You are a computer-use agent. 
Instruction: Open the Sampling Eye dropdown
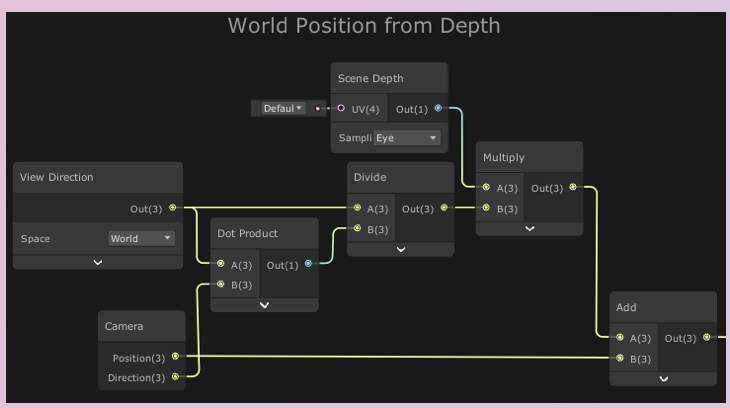pos(407,138)
